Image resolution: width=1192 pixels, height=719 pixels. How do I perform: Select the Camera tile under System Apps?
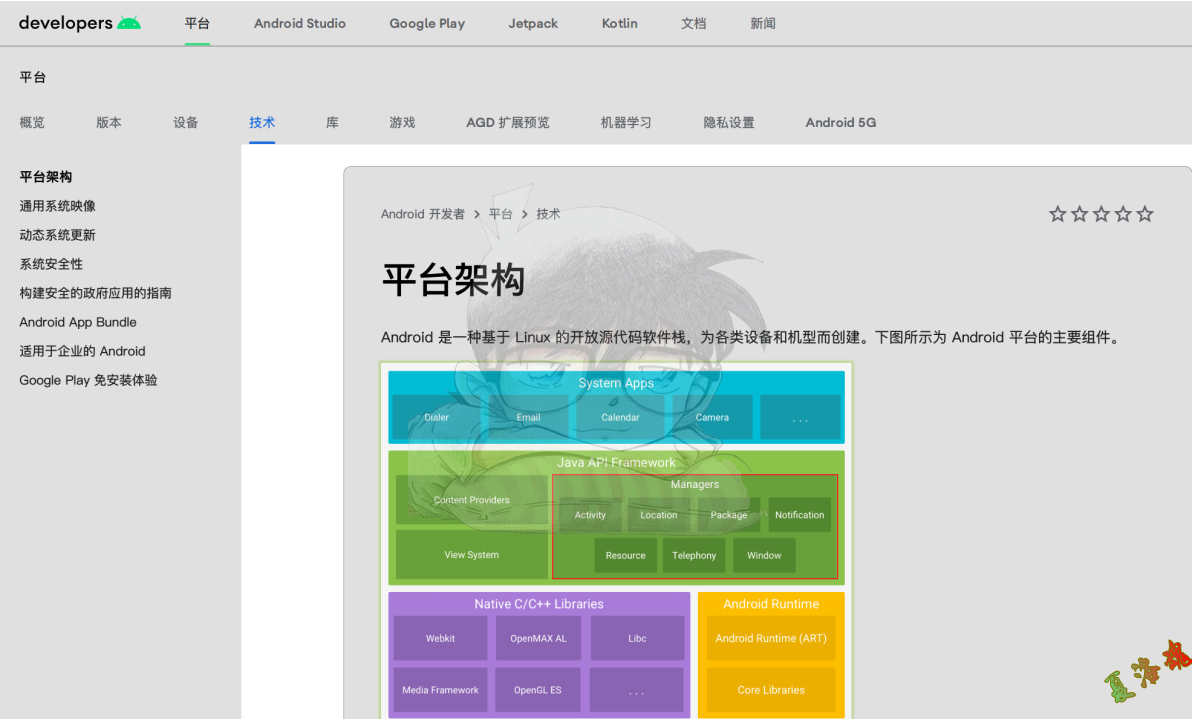point(712,417)
